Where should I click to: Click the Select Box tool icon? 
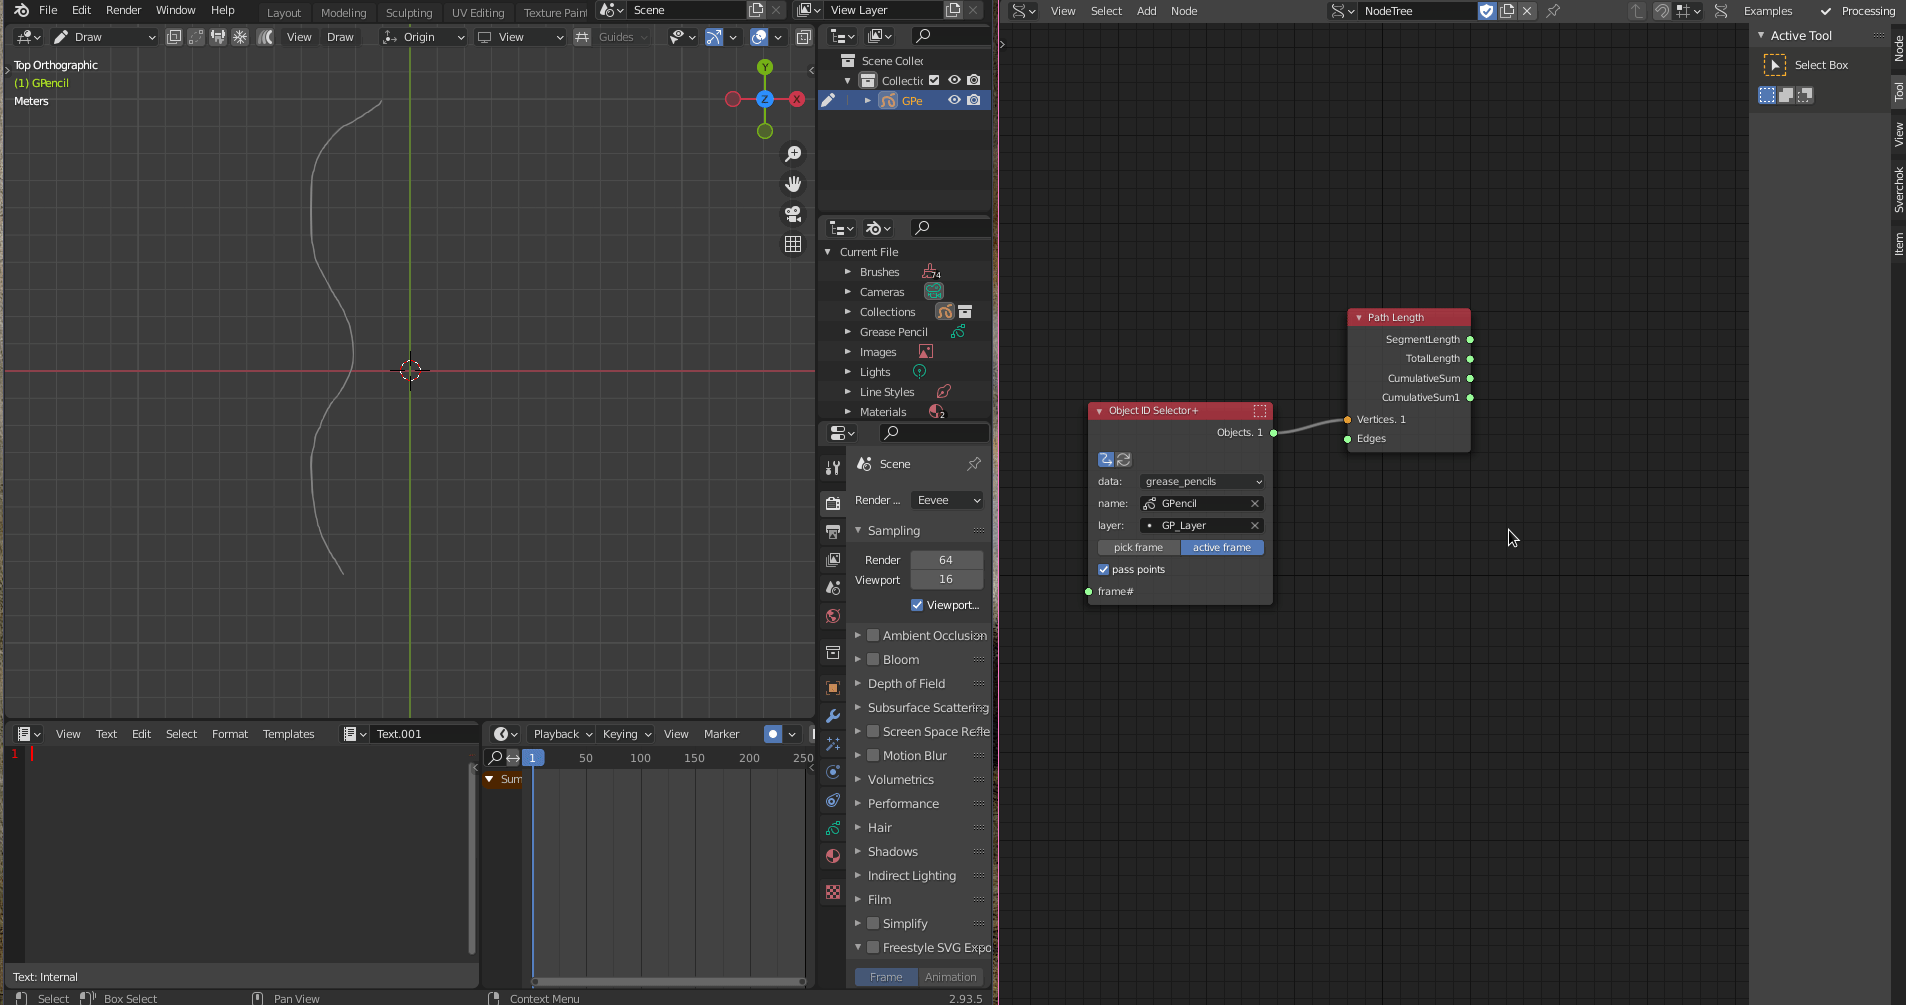1775,65
